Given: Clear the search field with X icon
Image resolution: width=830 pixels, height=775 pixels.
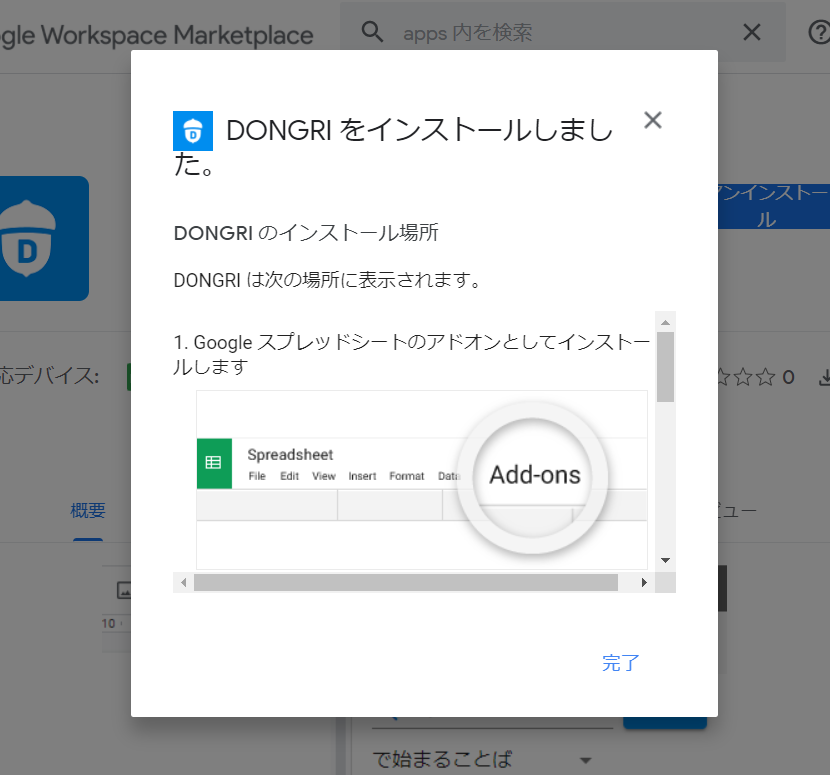Looking at the screenshot, I should [752, 32].
